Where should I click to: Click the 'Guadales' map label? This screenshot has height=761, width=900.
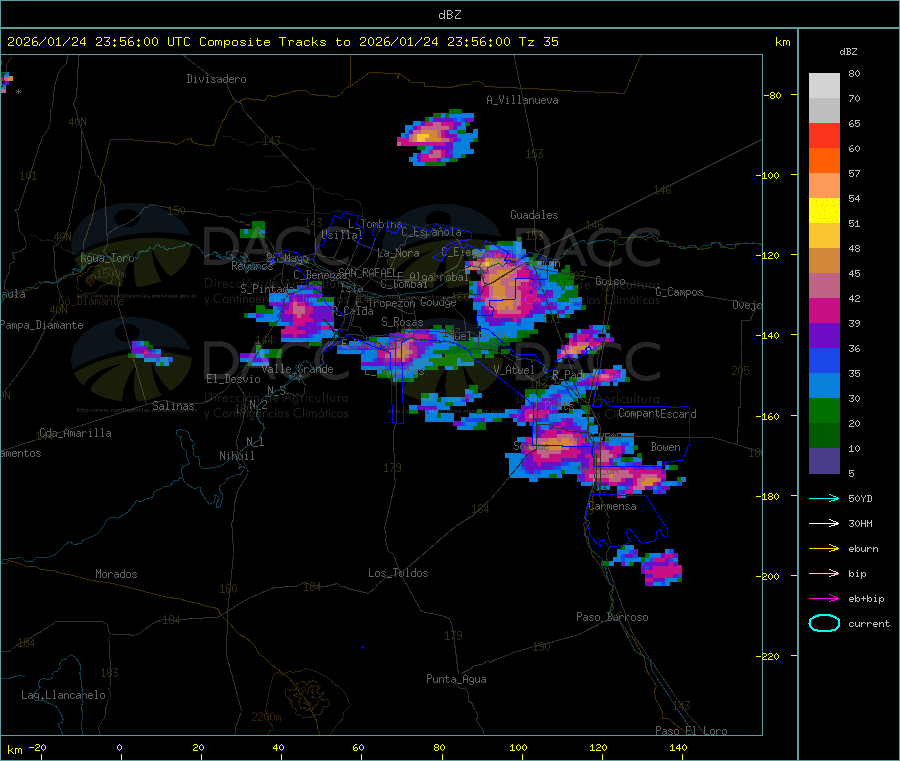[534, 215]
